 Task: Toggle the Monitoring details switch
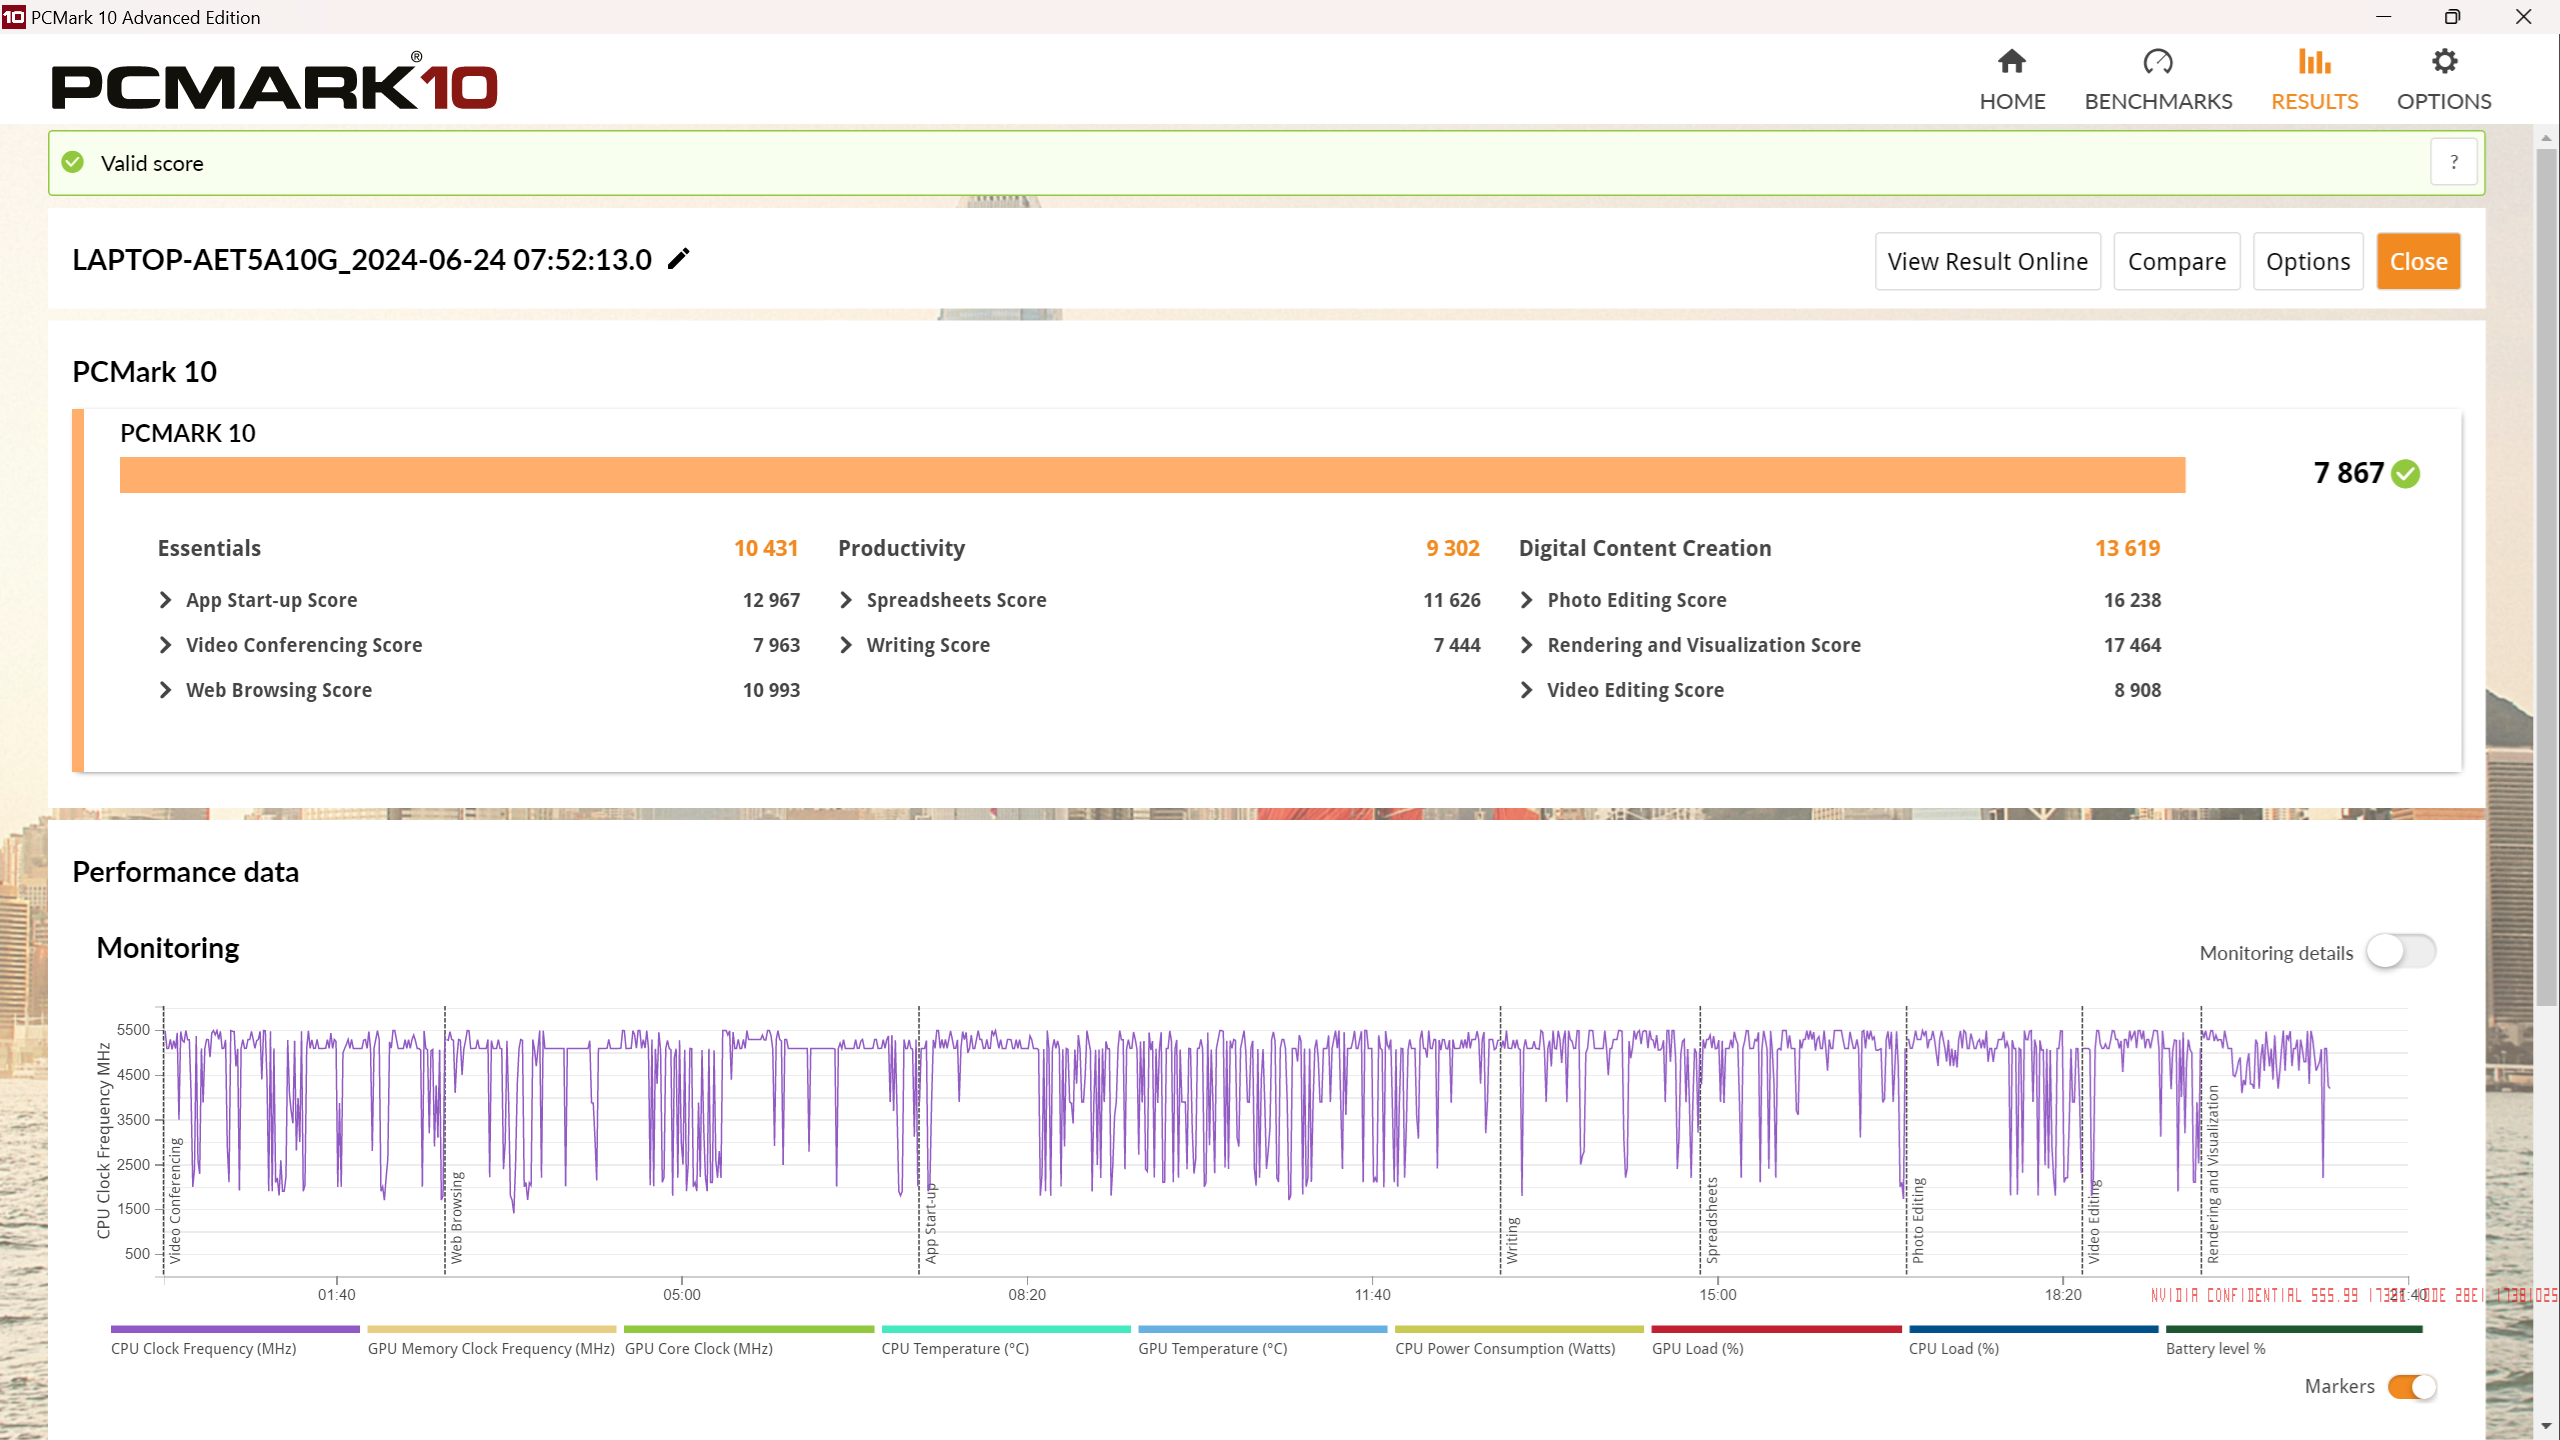point(2400,951)
